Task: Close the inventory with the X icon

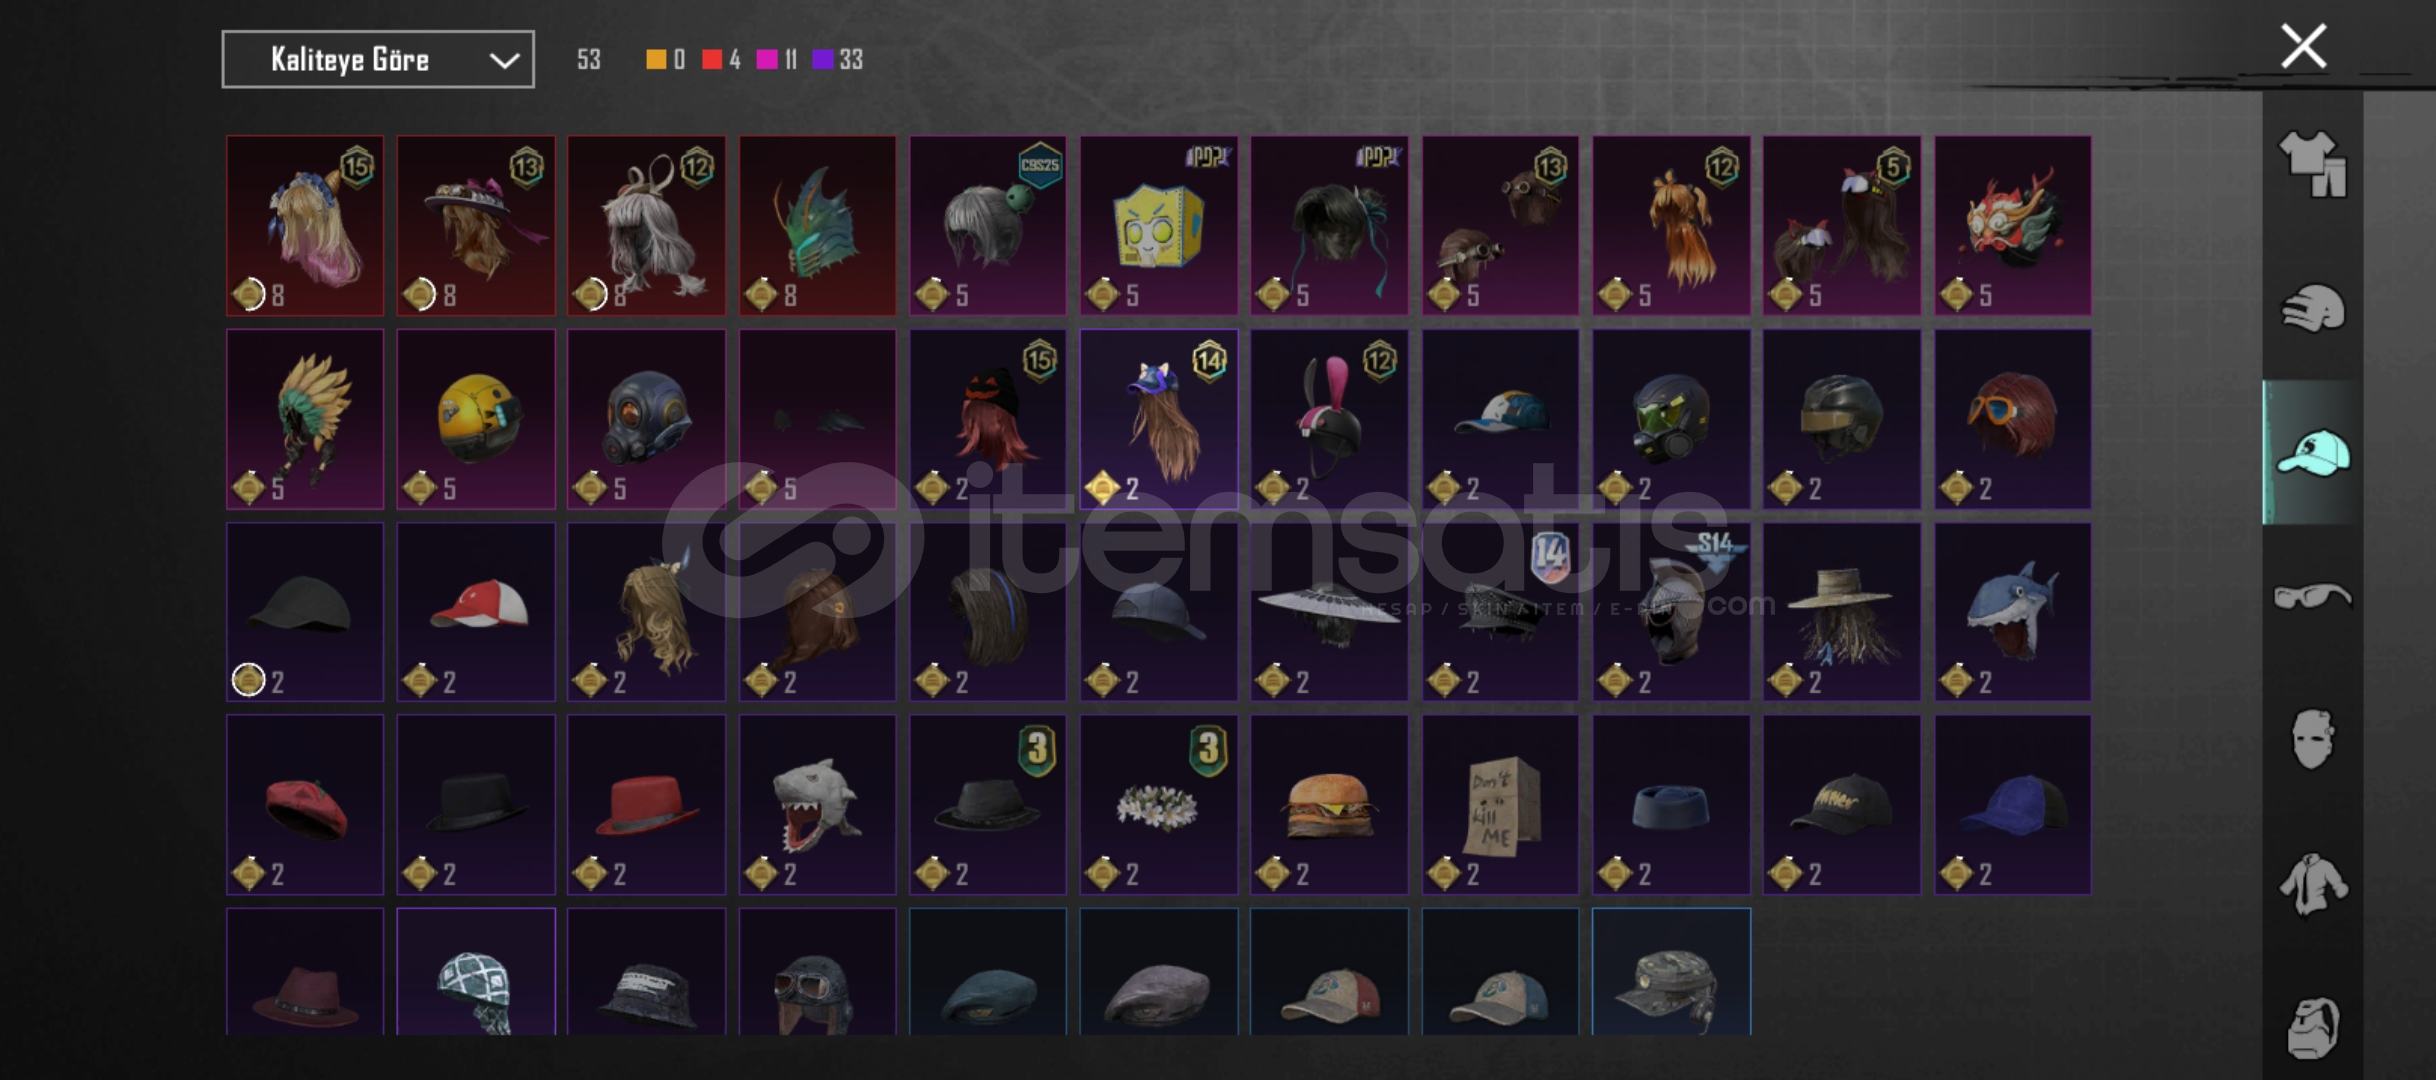Action: coord(2303,46)
